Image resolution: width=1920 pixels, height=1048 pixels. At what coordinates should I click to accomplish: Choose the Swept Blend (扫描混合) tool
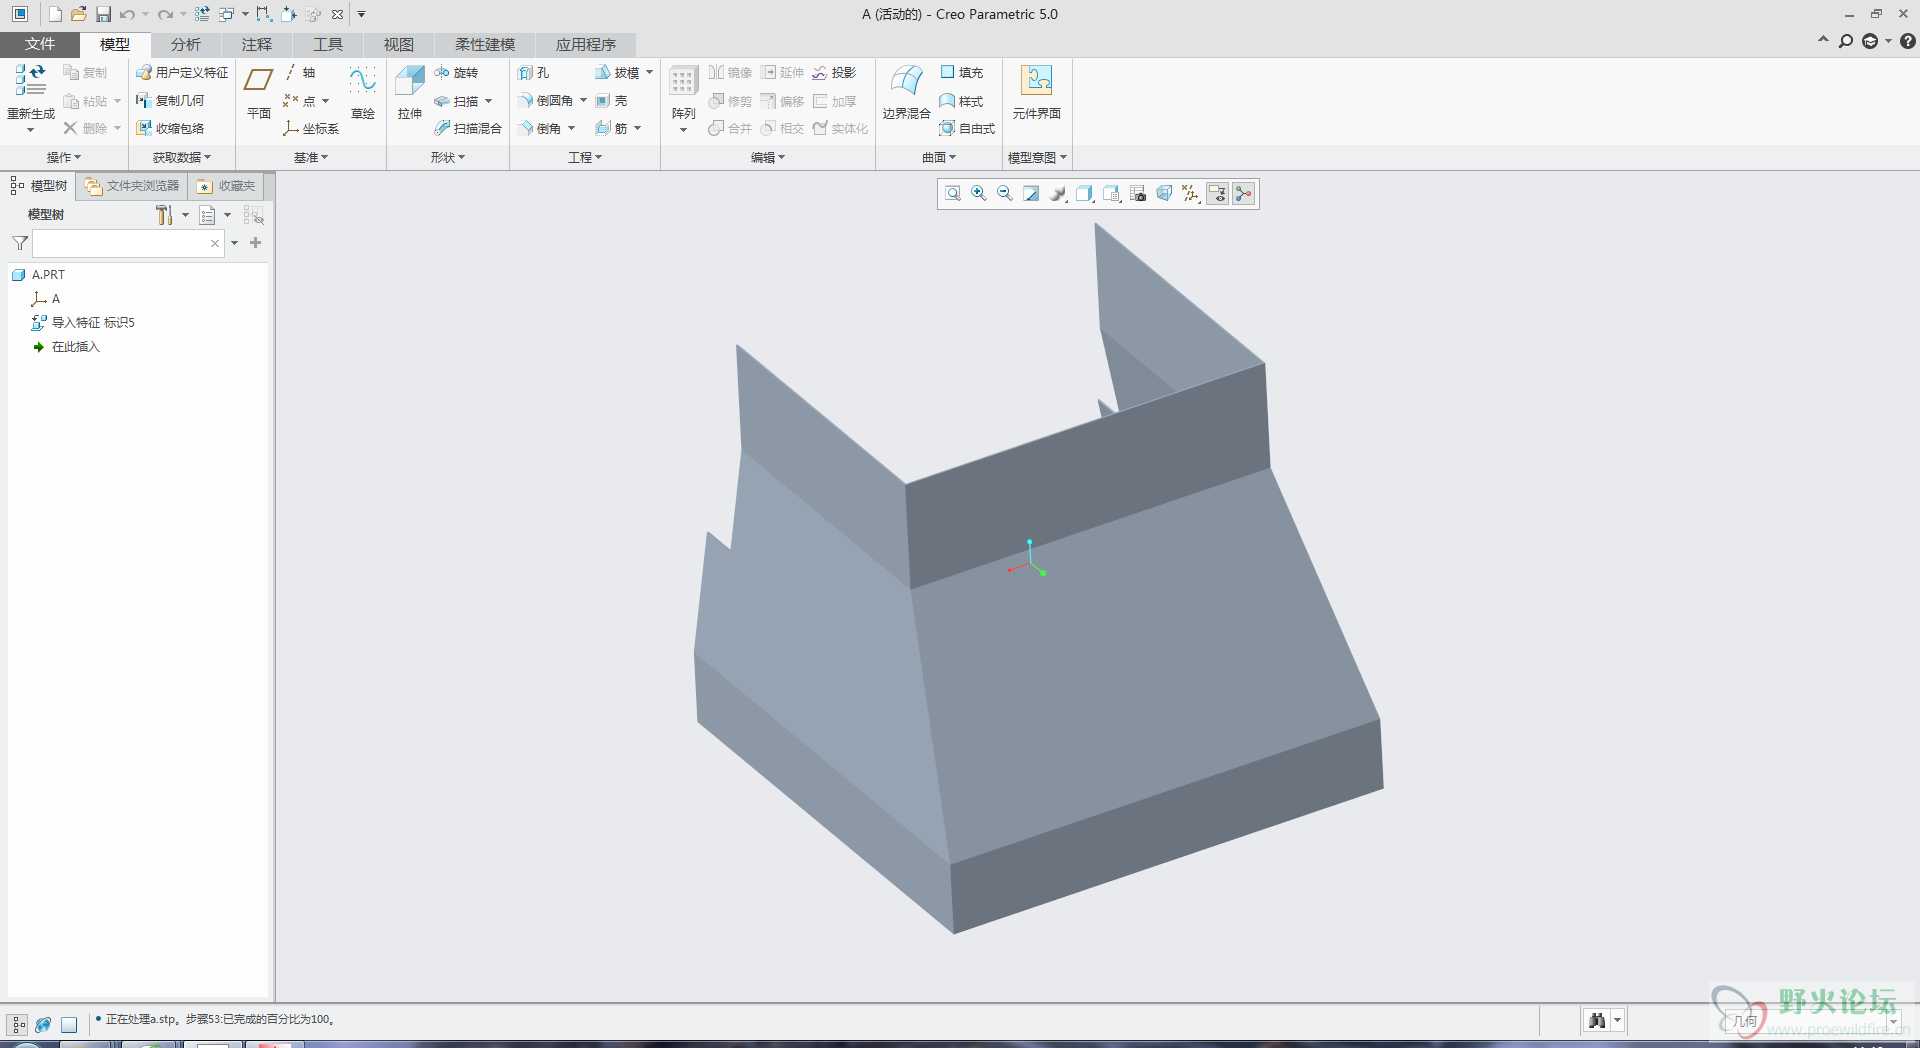pyautogui.click(x=468, y=128)
